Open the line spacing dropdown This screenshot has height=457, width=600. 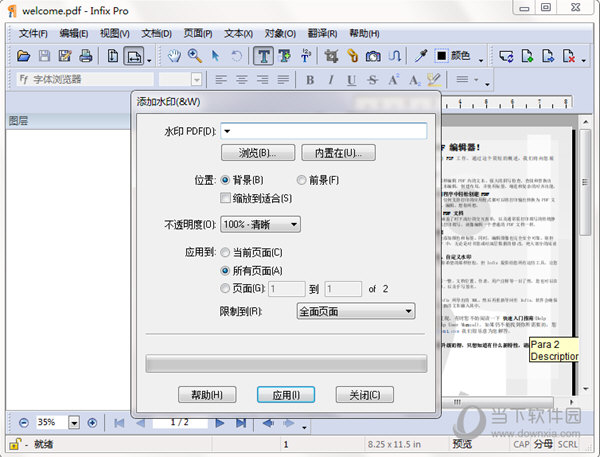(x=476, y=80)
